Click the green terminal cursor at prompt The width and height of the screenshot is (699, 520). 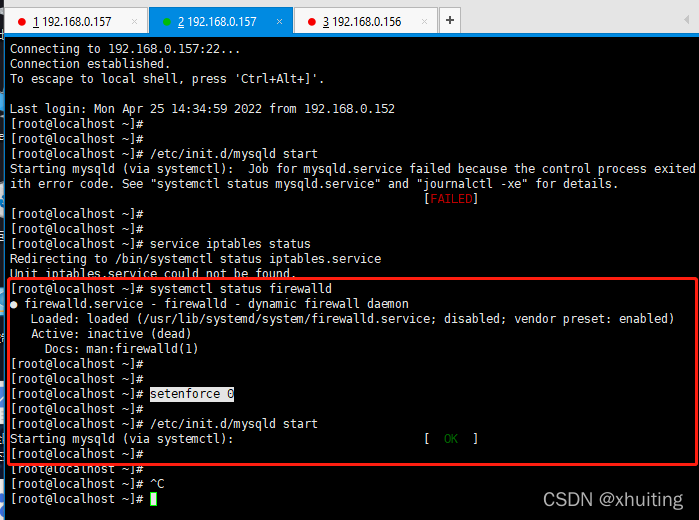pyautogui.click(x=153, y=499)
